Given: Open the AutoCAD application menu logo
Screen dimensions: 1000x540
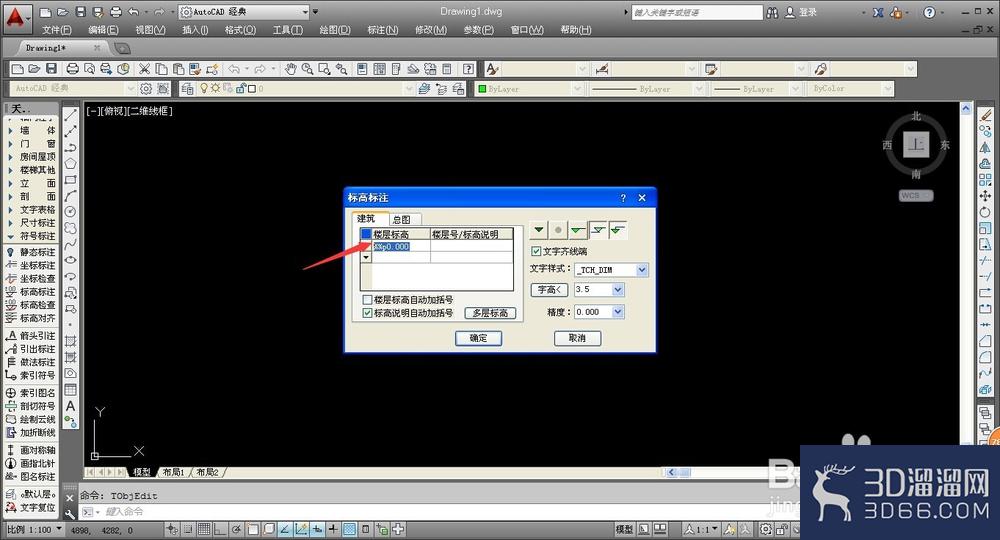Looking at the screenshot, I should (x=15, y=17).
